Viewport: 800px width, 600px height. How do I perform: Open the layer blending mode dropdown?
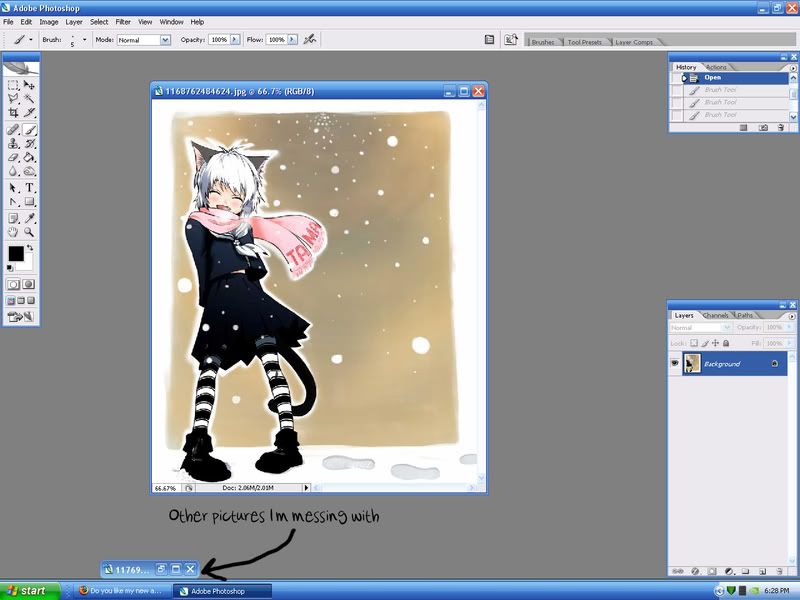[700, 328]
